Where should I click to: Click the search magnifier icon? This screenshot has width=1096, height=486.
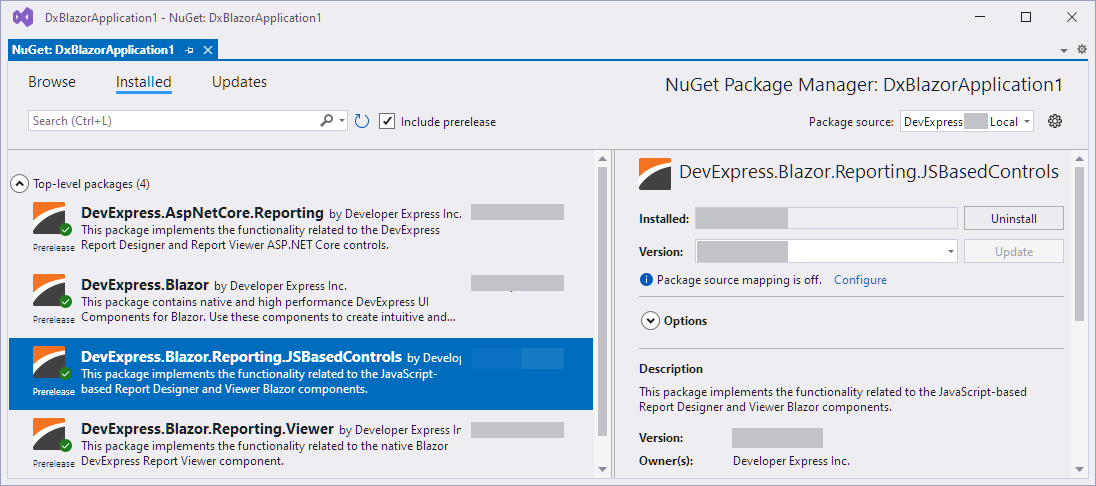(x=326, y=121)
